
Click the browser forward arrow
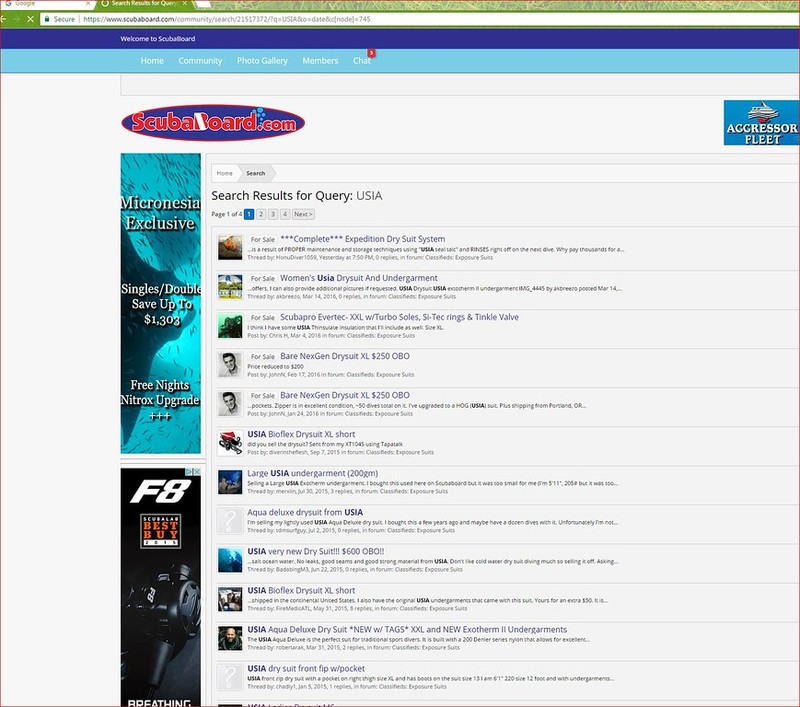(x=16, y=19)
